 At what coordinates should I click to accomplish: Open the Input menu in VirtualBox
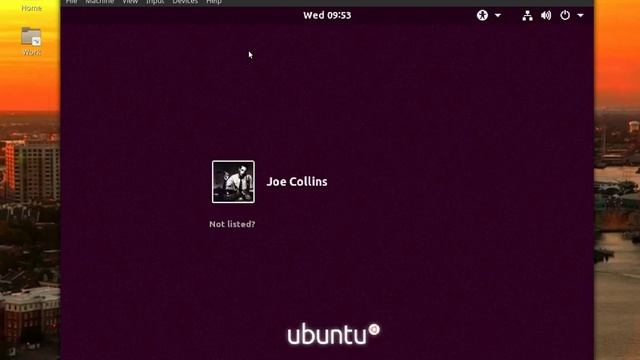[155, 2]
